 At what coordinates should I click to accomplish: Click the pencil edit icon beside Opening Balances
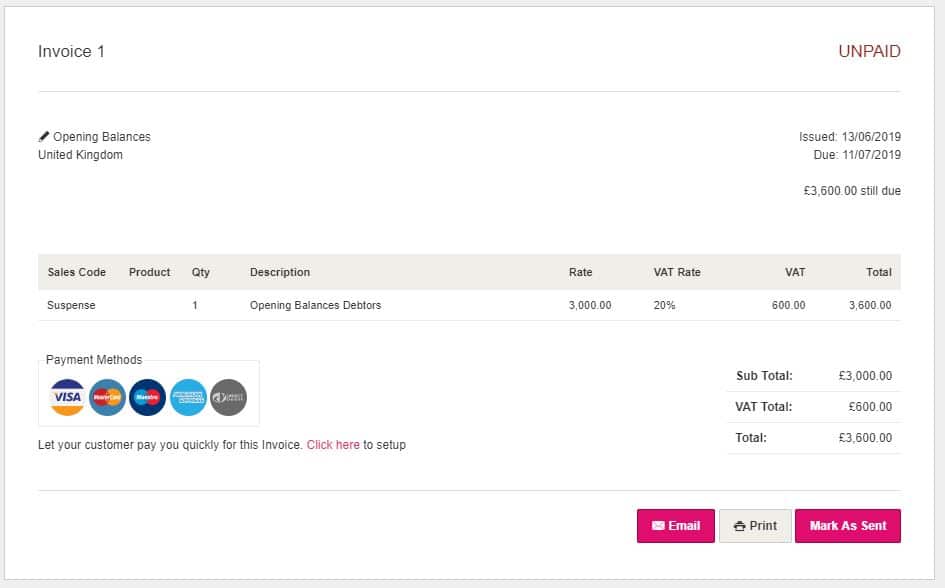44,136
